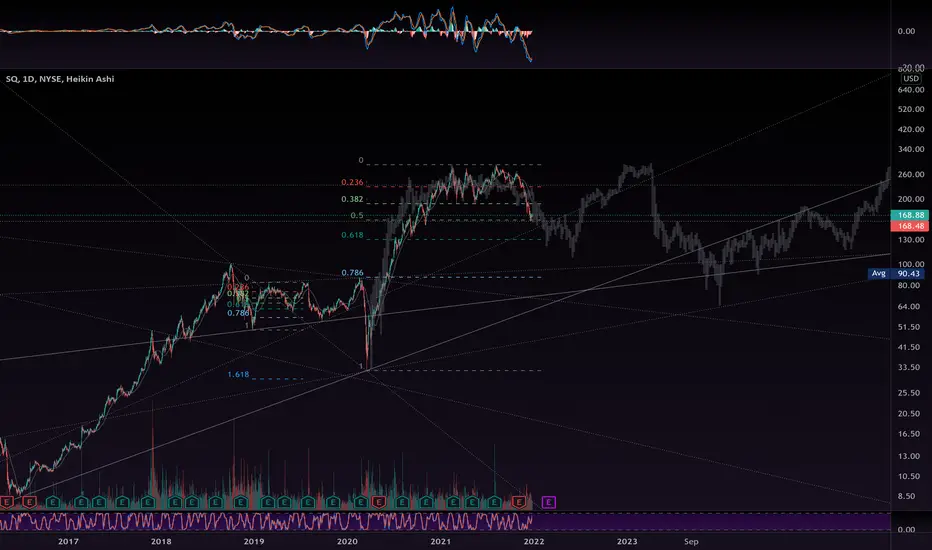
Task: Click the 2018 label on time axis
Action: 161,542
